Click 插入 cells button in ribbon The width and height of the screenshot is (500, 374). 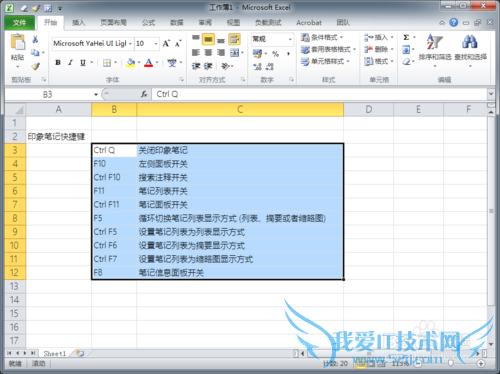(379, 37)
